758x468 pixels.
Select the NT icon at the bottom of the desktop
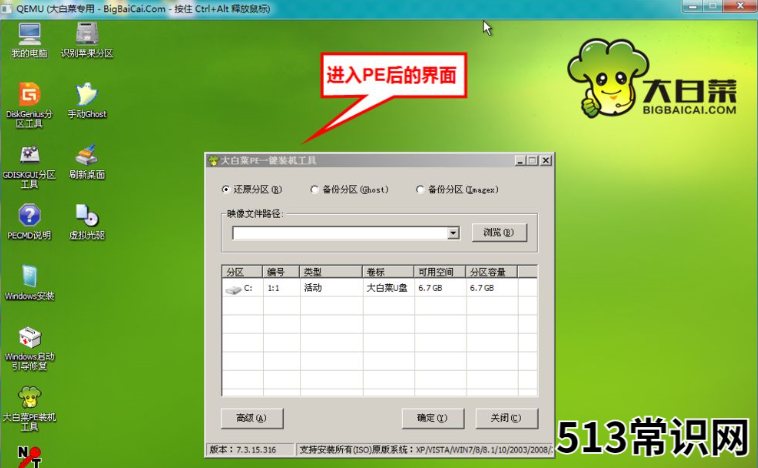click(x=29, y=457)
